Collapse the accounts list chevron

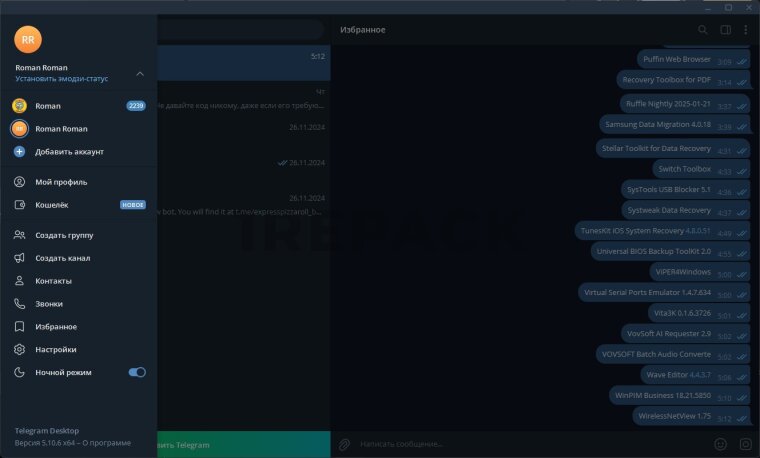(140, 73)
